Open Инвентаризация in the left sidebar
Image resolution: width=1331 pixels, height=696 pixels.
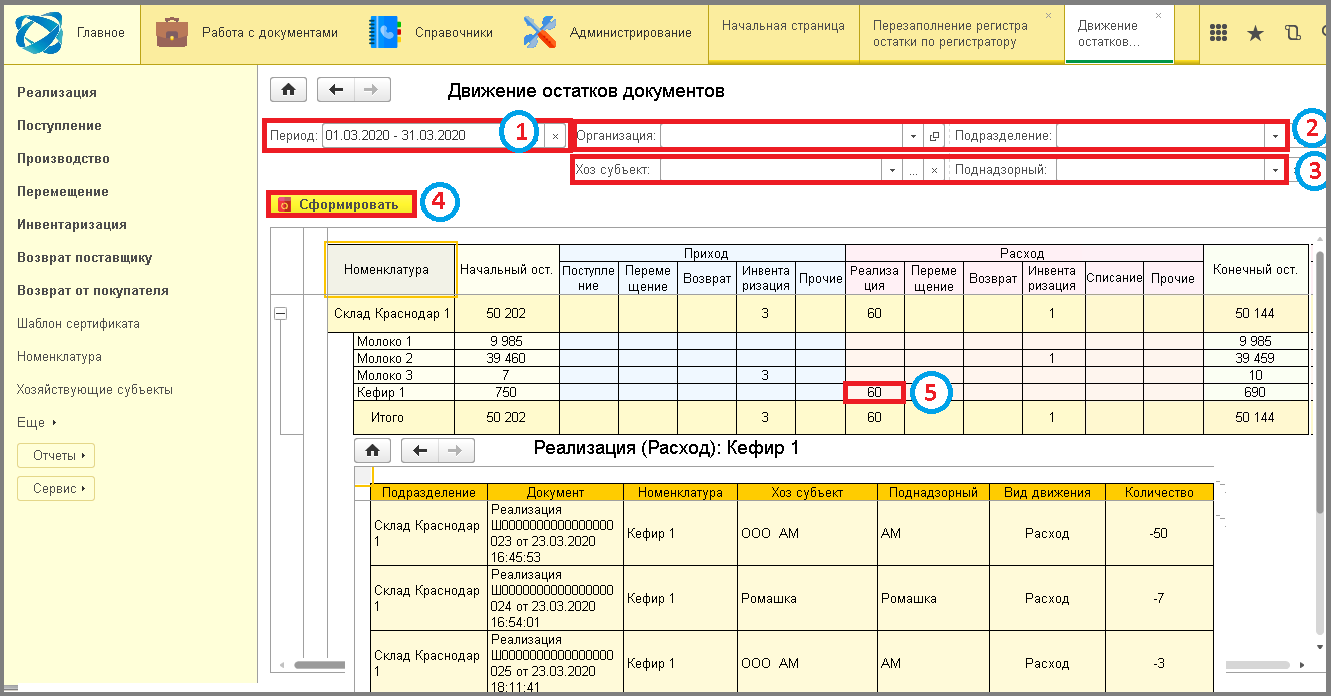point(72,224)
